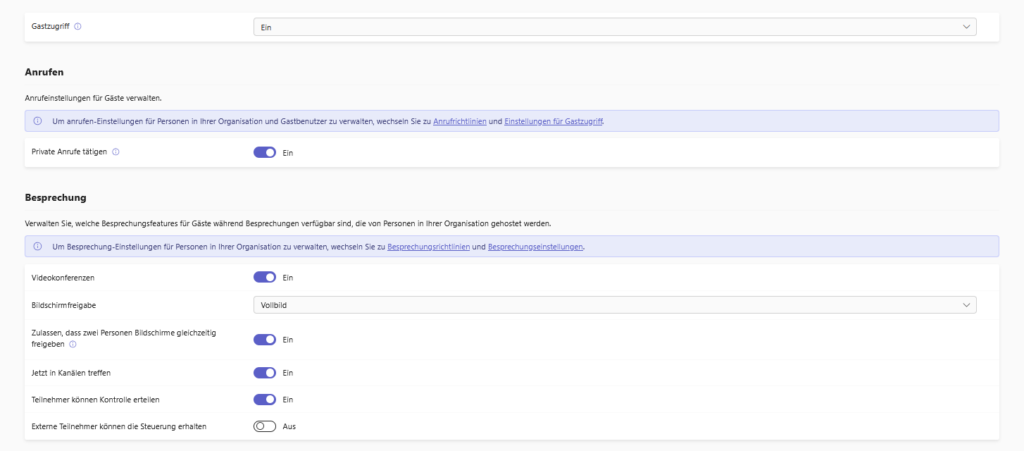Click info icon beside Private Anrufe tätigen
Image resolution: width=1024 pixels, height=451 pixels.
point(116,152)
